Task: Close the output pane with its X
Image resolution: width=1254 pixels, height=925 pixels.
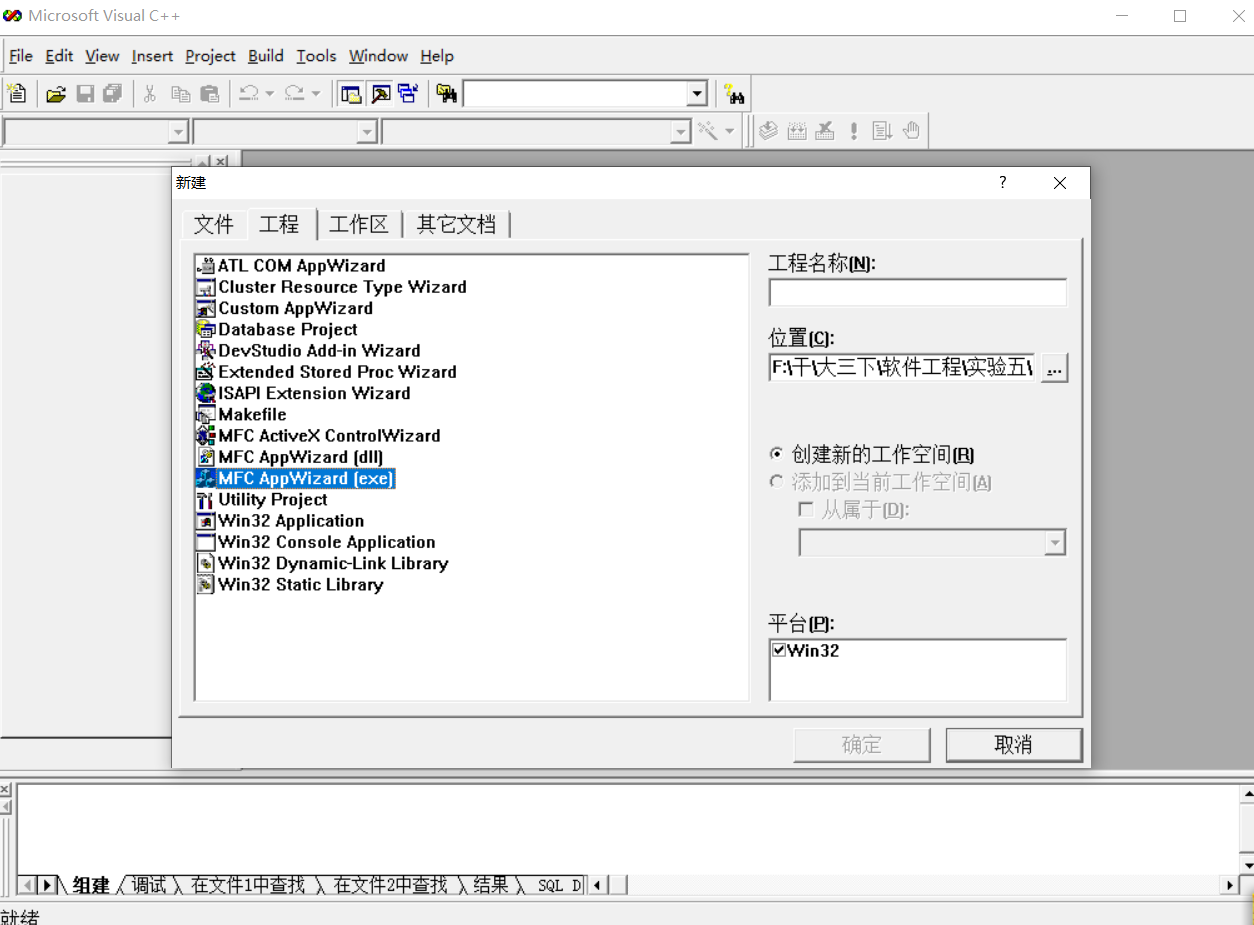Action: [x=5, y=790]
